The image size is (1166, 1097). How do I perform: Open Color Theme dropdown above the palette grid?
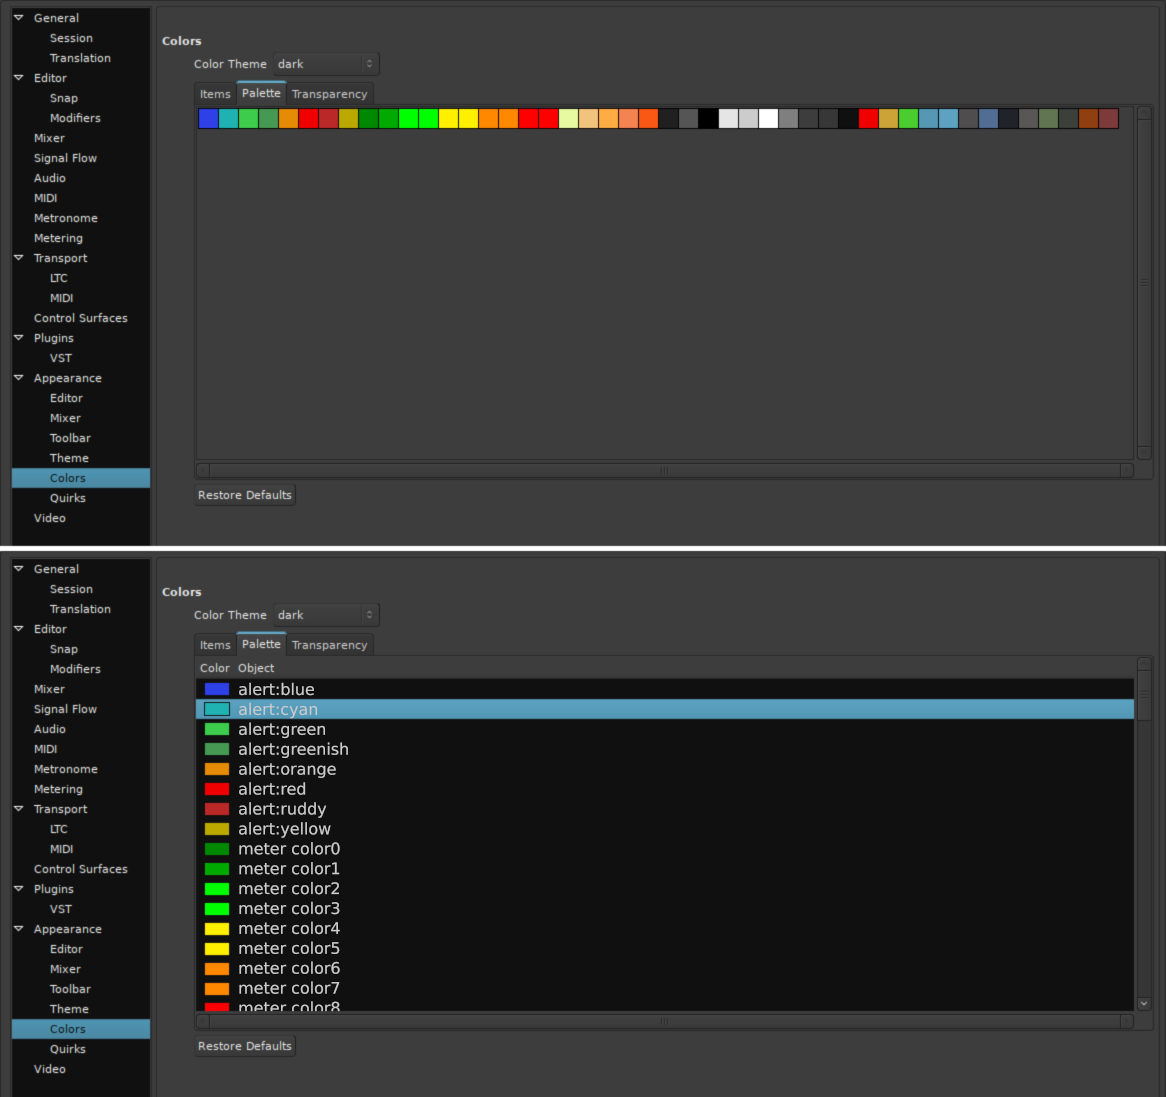pos(326,64)
